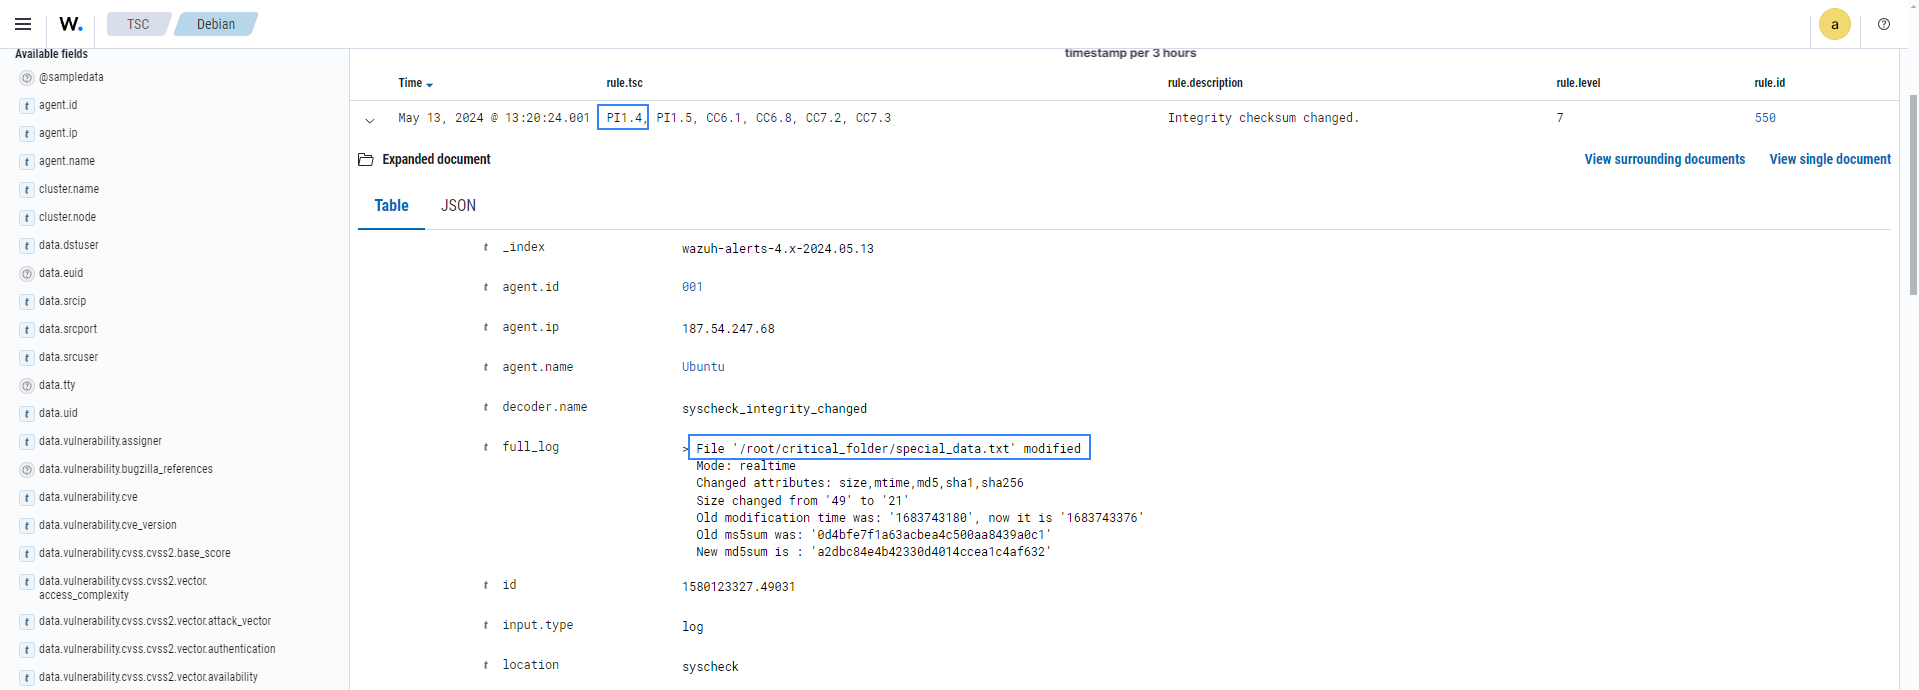
Task: Click the @sampledata field type icon
Action: 27,77
